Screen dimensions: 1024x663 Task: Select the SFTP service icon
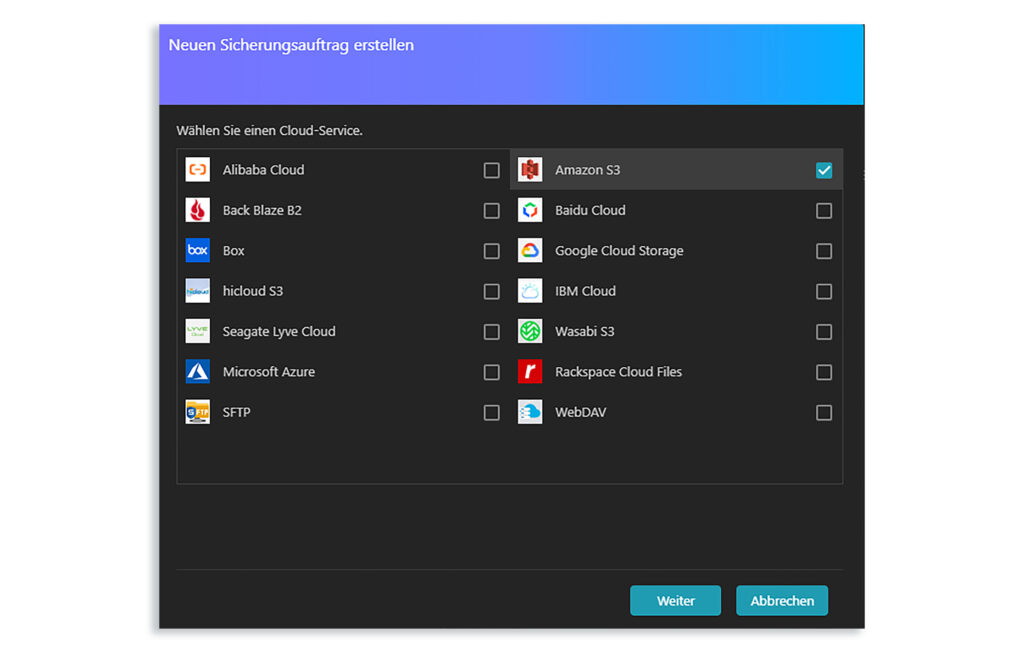coord(198,412)
